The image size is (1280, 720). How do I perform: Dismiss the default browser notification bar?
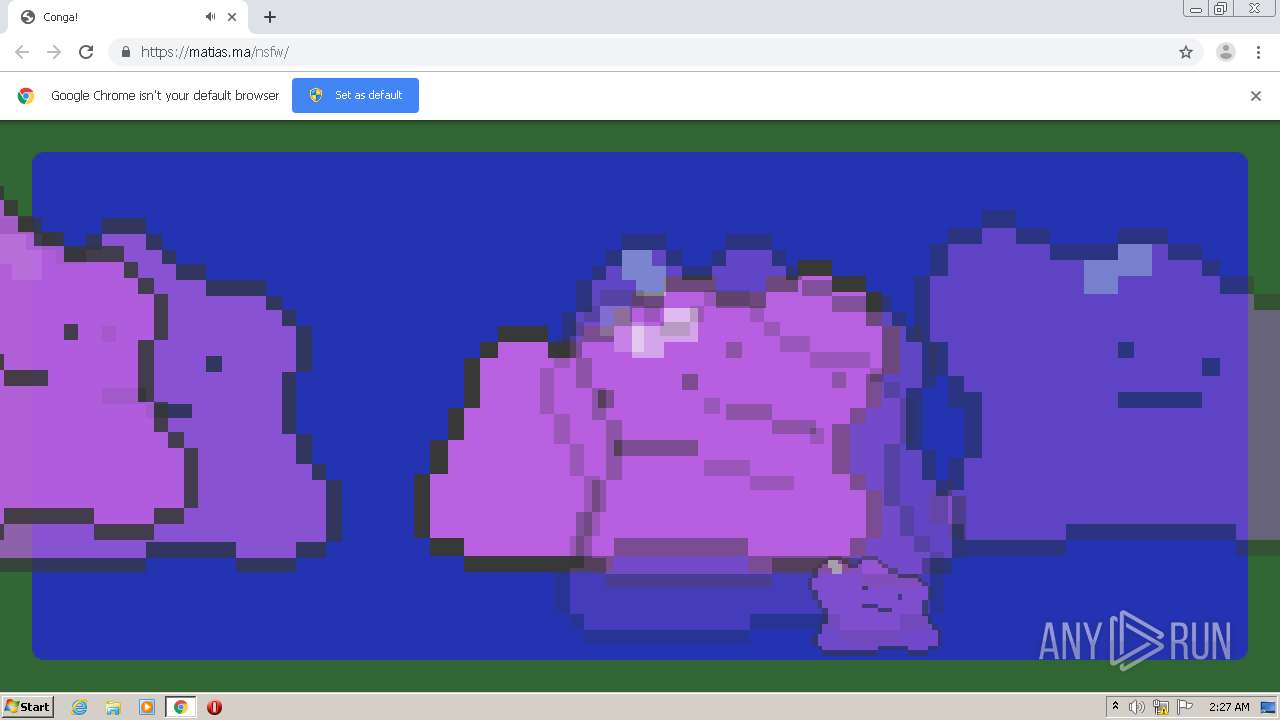1256,96
